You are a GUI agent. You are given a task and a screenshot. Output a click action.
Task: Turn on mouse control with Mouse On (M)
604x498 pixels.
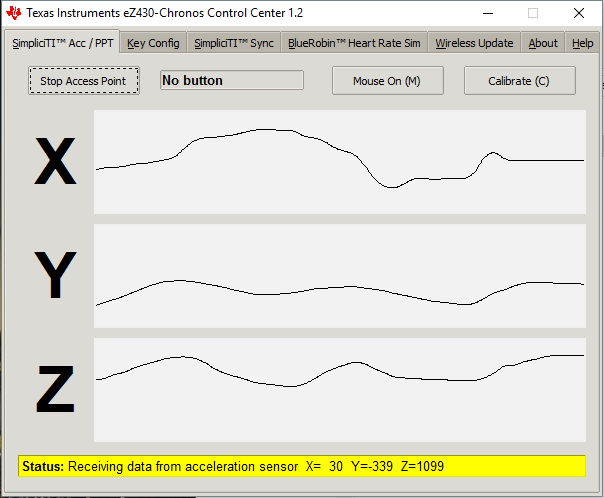click(x=388, y=80)
